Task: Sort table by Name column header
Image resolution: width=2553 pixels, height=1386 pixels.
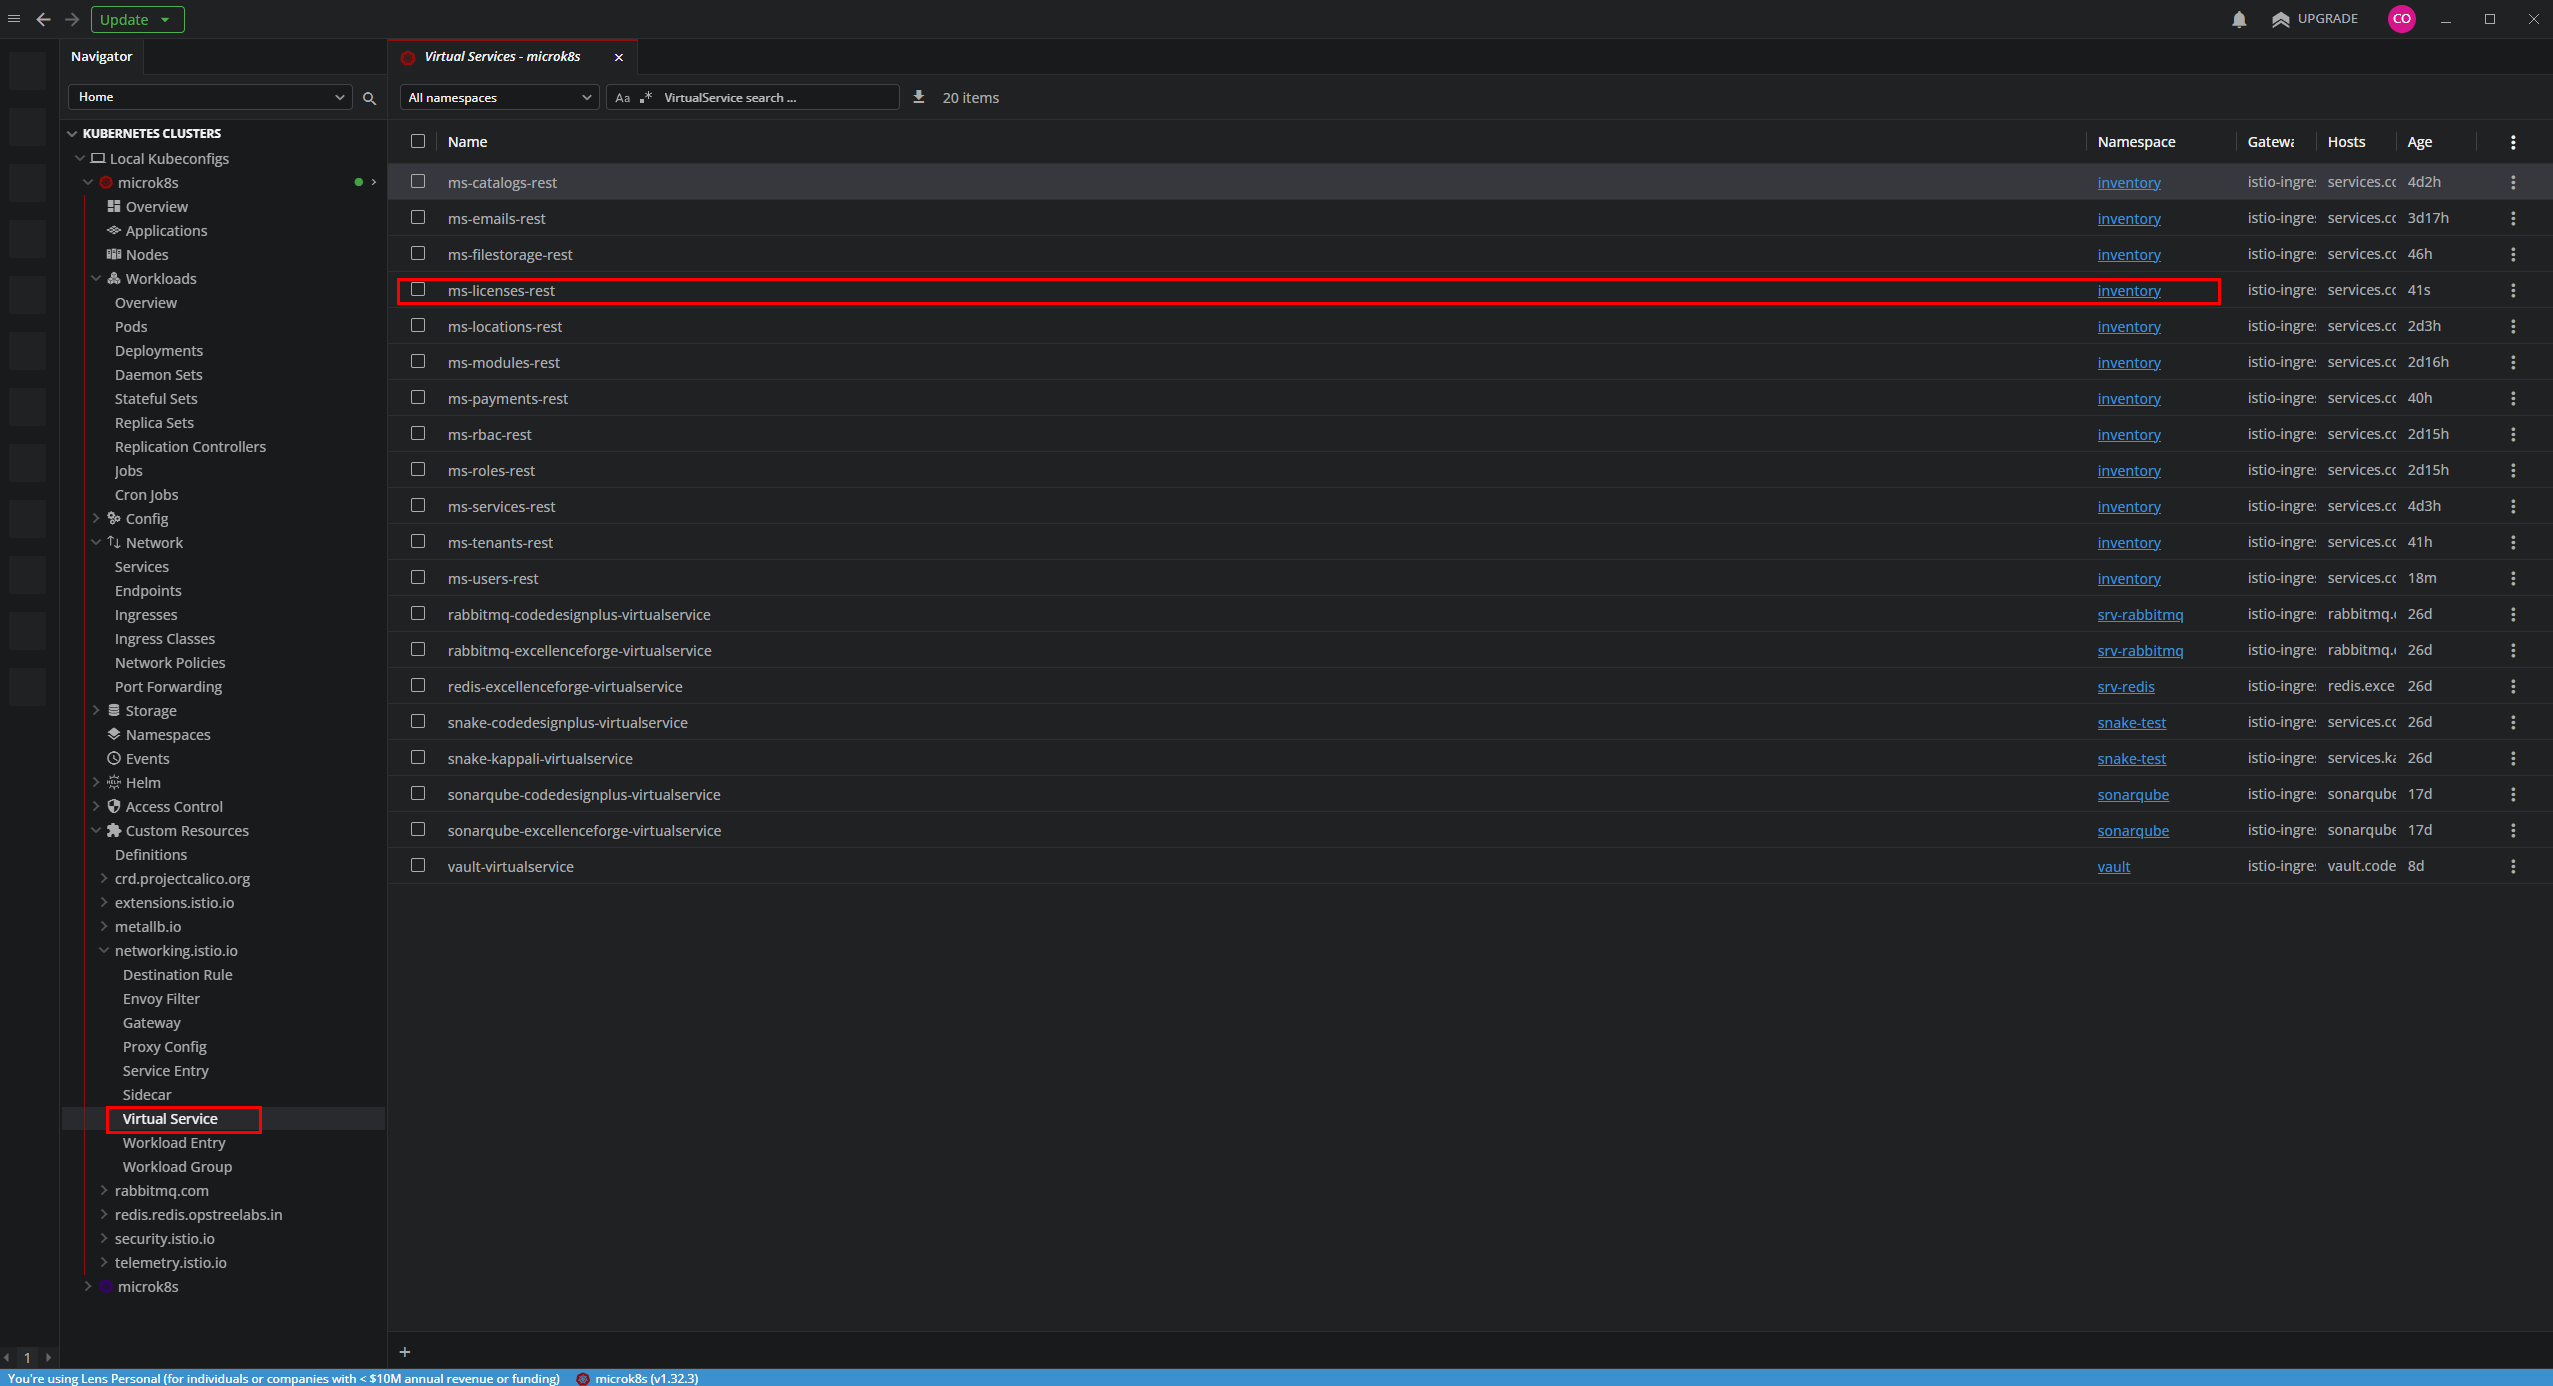Action: tap(467, 142)
